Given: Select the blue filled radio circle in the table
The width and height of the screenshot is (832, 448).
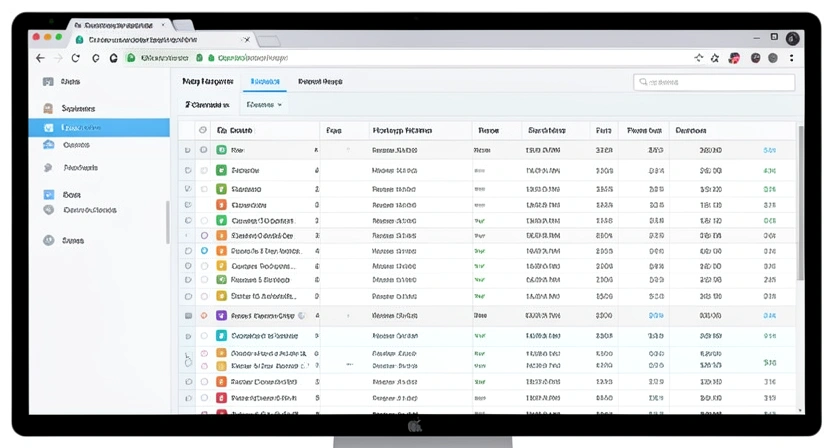Looking at the screenshot, I should 204,251.
